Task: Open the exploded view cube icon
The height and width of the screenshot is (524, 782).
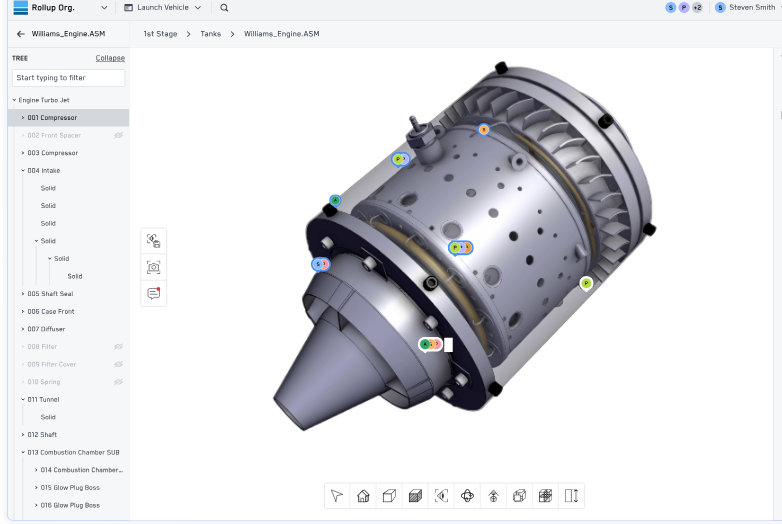Action: pos(519,496)
